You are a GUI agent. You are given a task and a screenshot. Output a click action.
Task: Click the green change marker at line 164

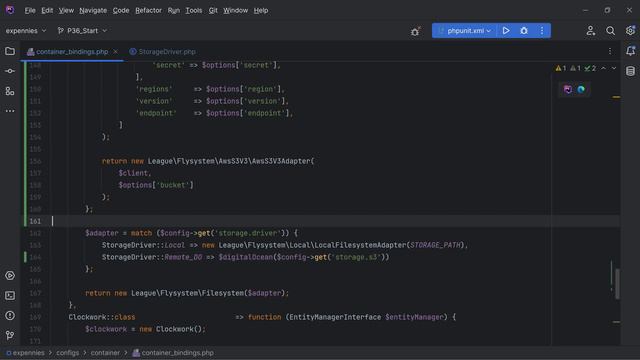tap(25, 257)
